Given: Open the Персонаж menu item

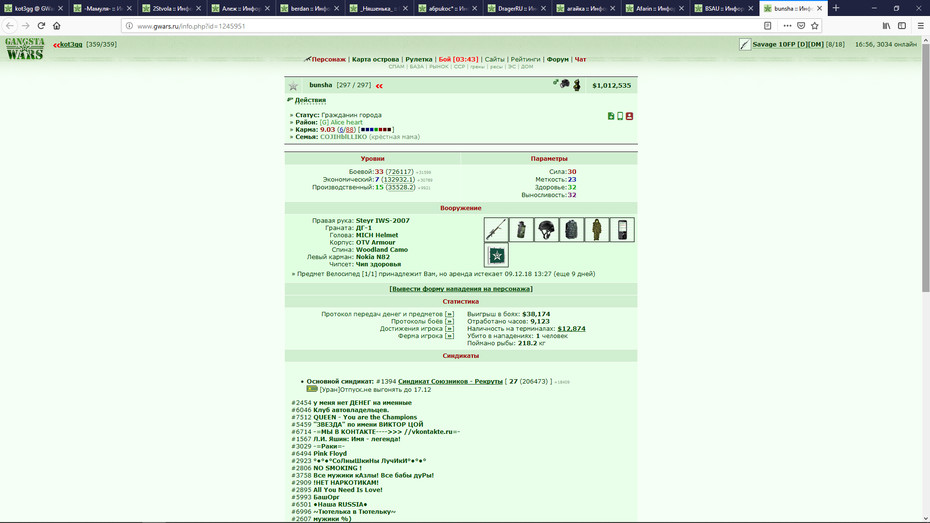Looking at the screenshot, I should 329,59.
